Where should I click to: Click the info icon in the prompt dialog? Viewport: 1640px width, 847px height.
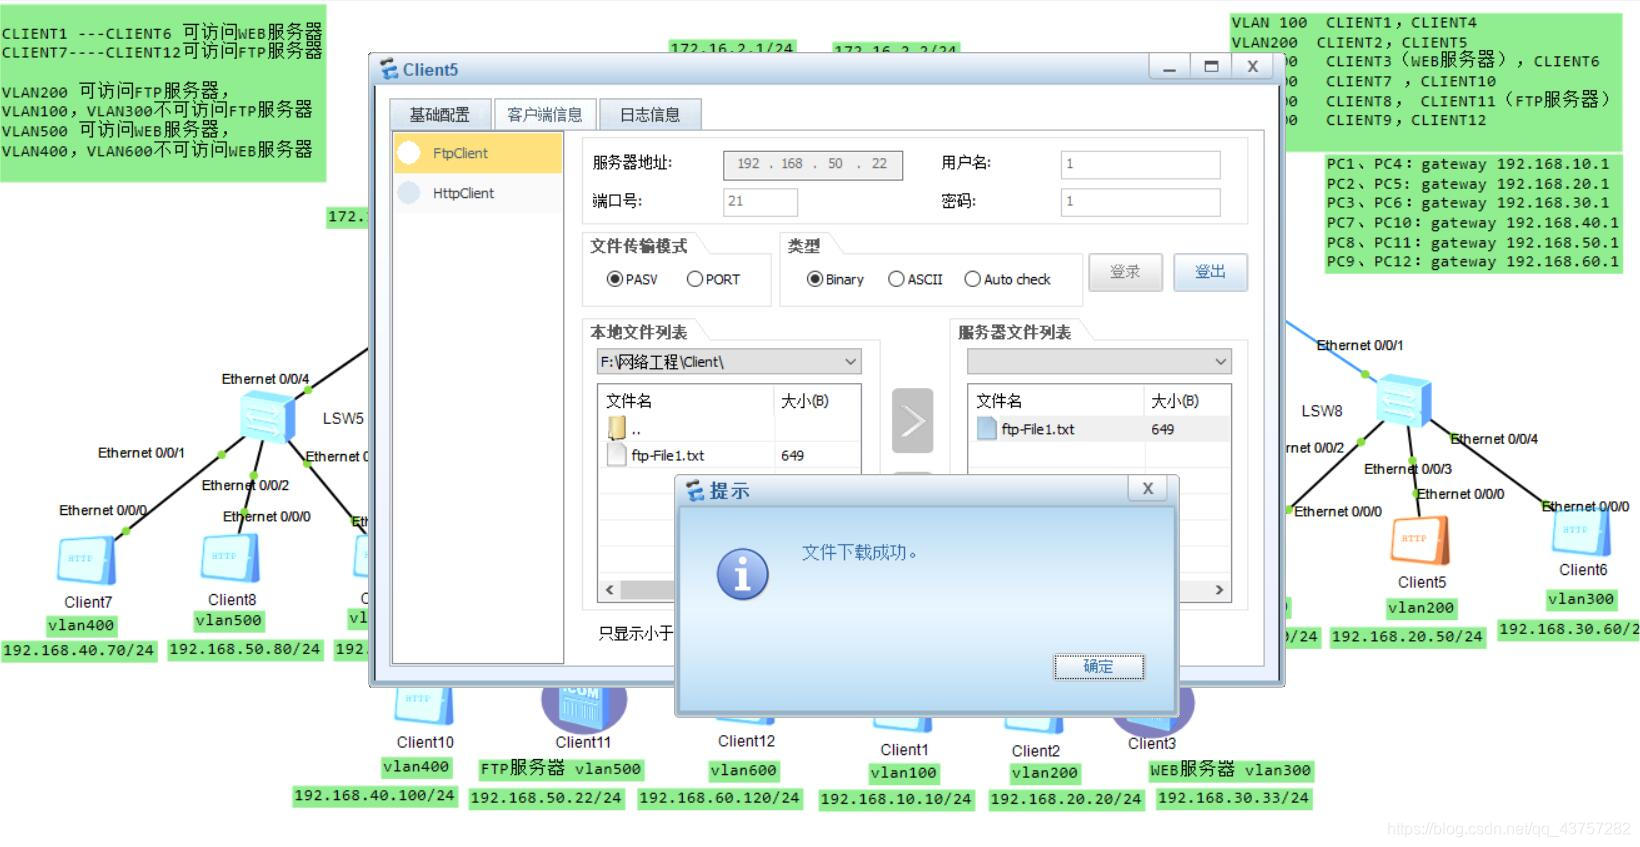[x=742, y=575]
